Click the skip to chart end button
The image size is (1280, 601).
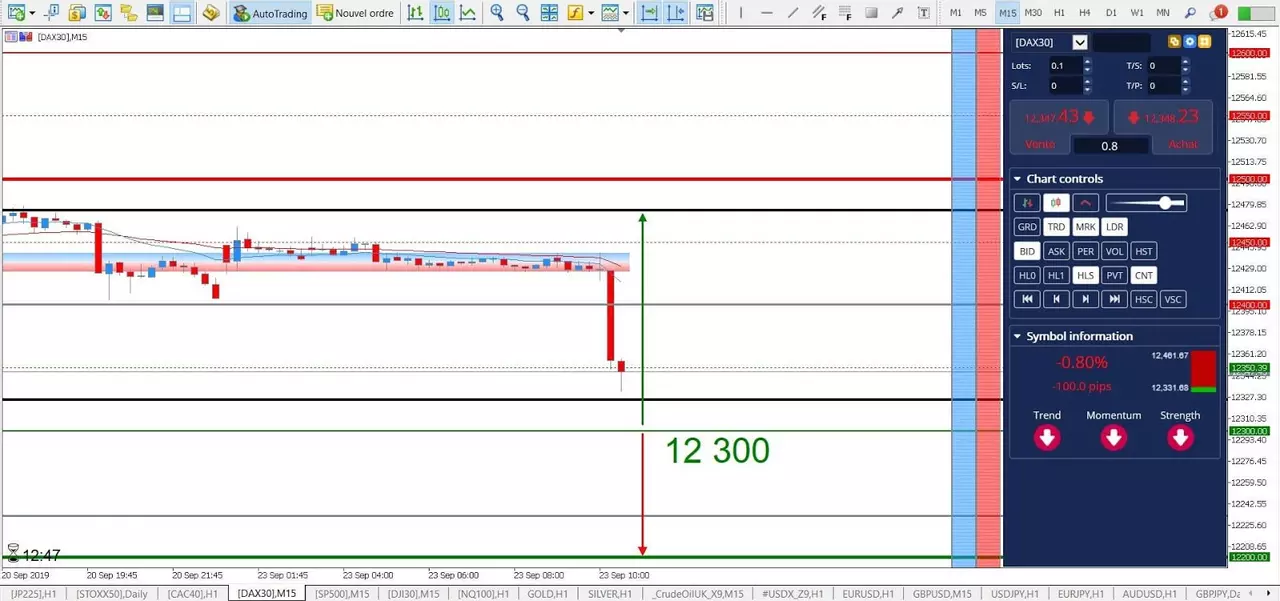[1115, 299]
